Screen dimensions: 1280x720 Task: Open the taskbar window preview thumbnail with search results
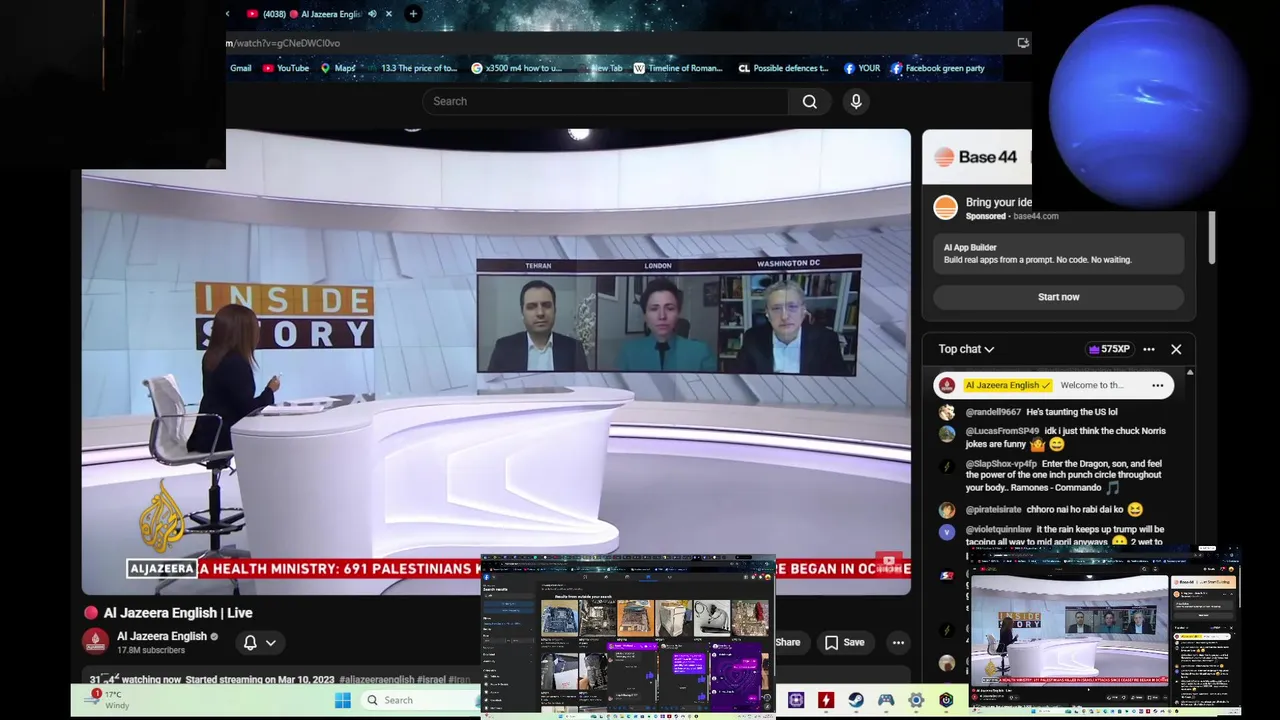click(628, 637)
